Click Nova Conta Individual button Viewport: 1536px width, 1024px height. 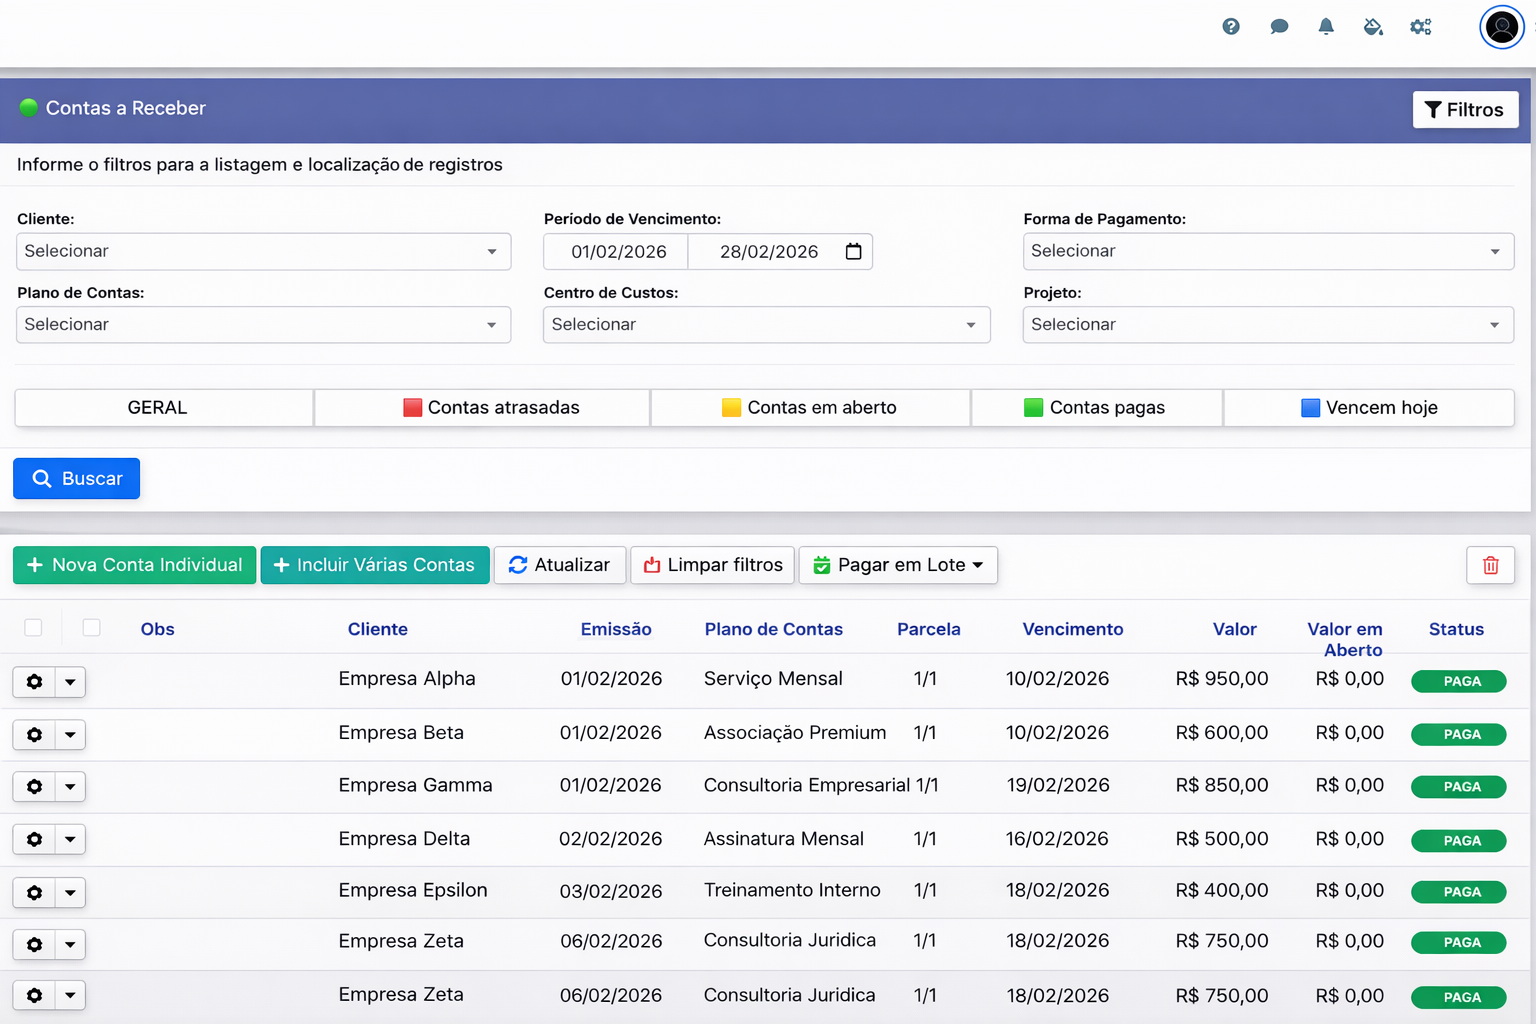[135, 565]
